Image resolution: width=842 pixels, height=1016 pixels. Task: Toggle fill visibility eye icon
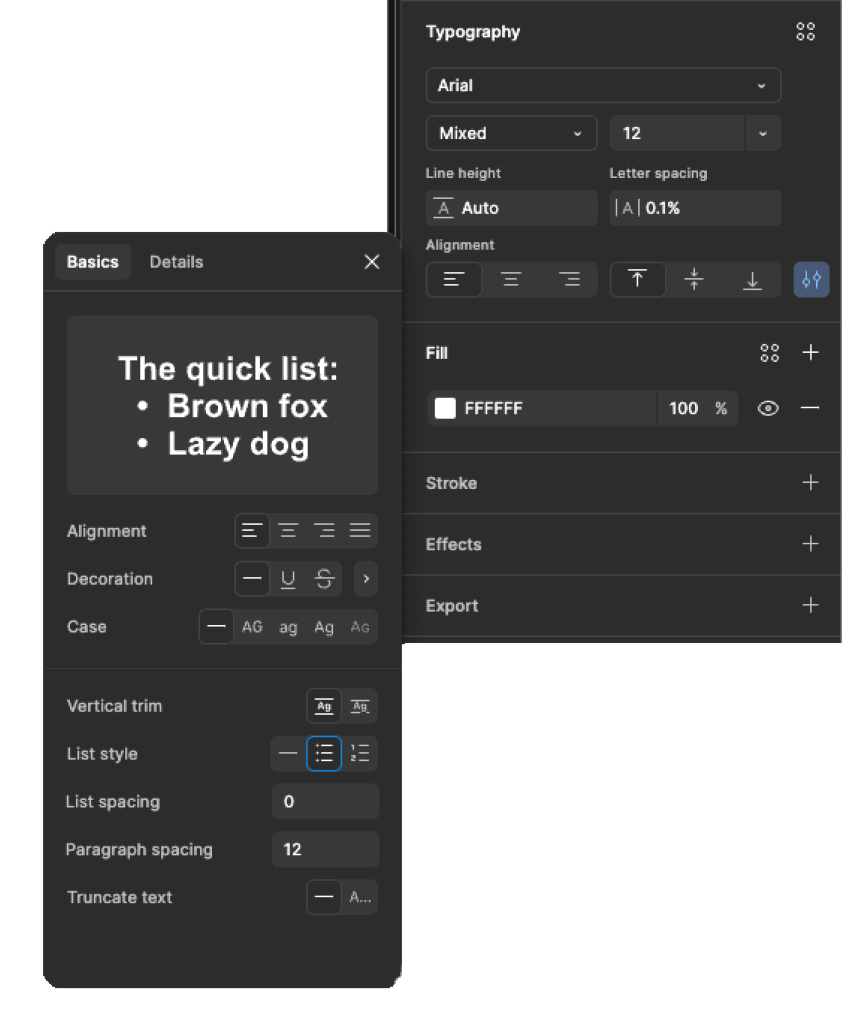tap(768, 408)
